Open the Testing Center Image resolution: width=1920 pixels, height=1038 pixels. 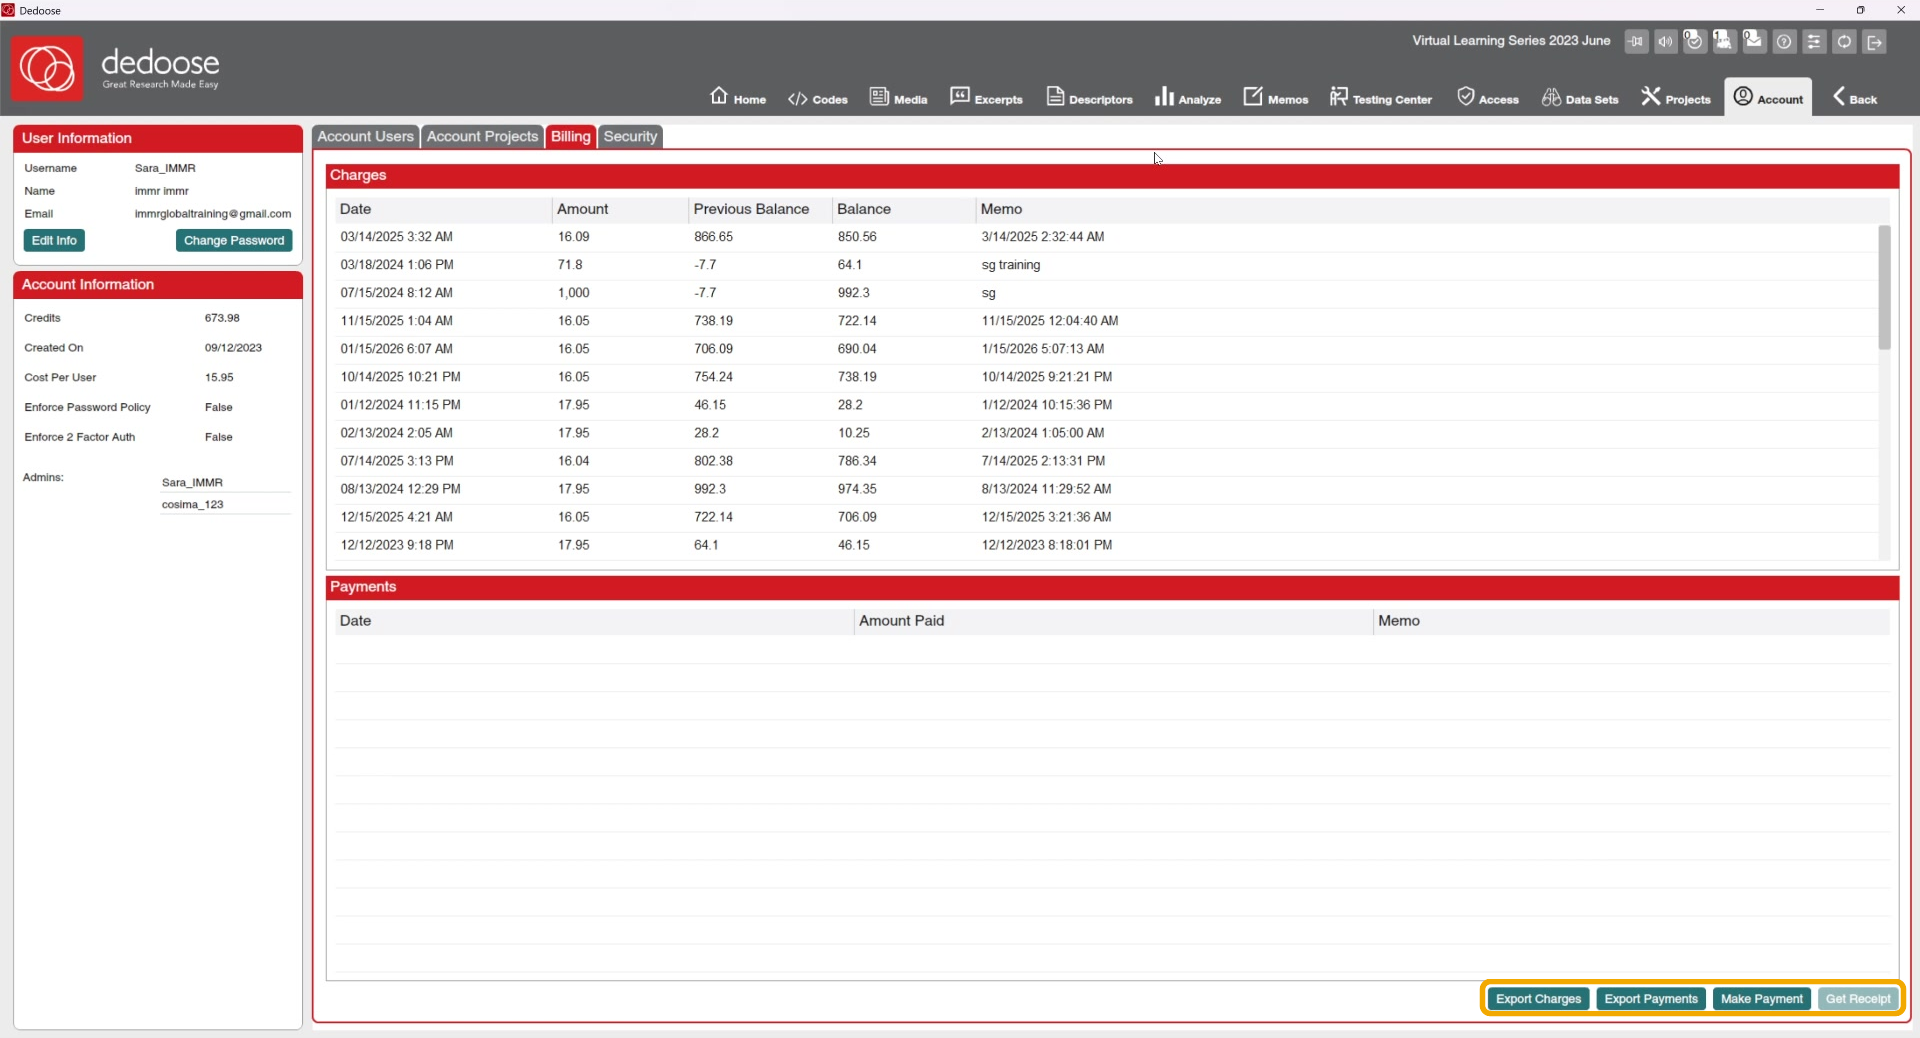1380,97
